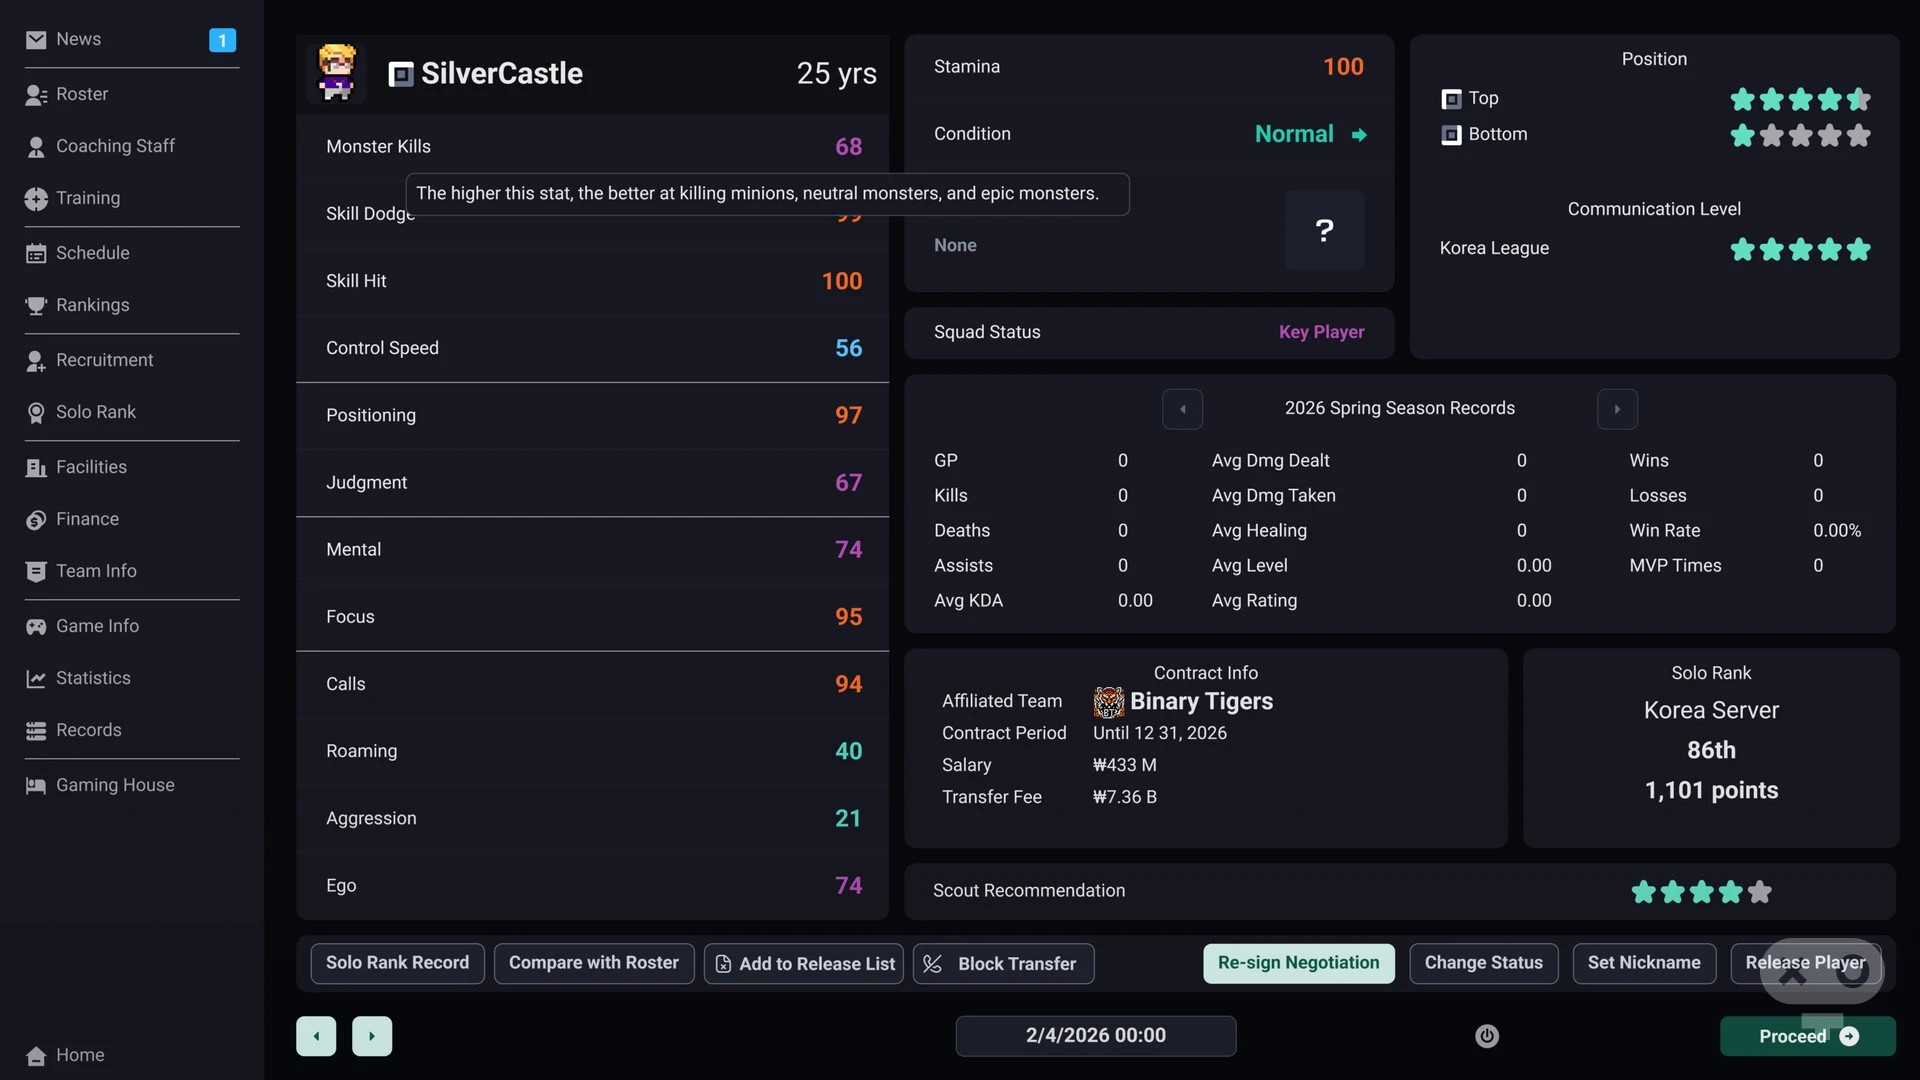1920x1080 pixels.
Task: Click the Scout Recommendation star rating
Action: click(x=1702, y=892)
